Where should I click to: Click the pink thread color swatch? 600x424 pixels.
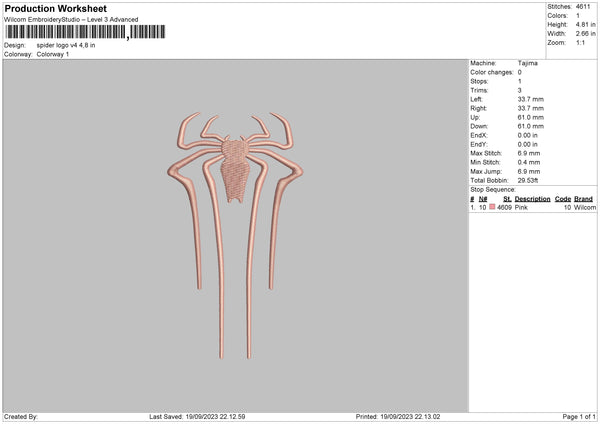point(492,207)
